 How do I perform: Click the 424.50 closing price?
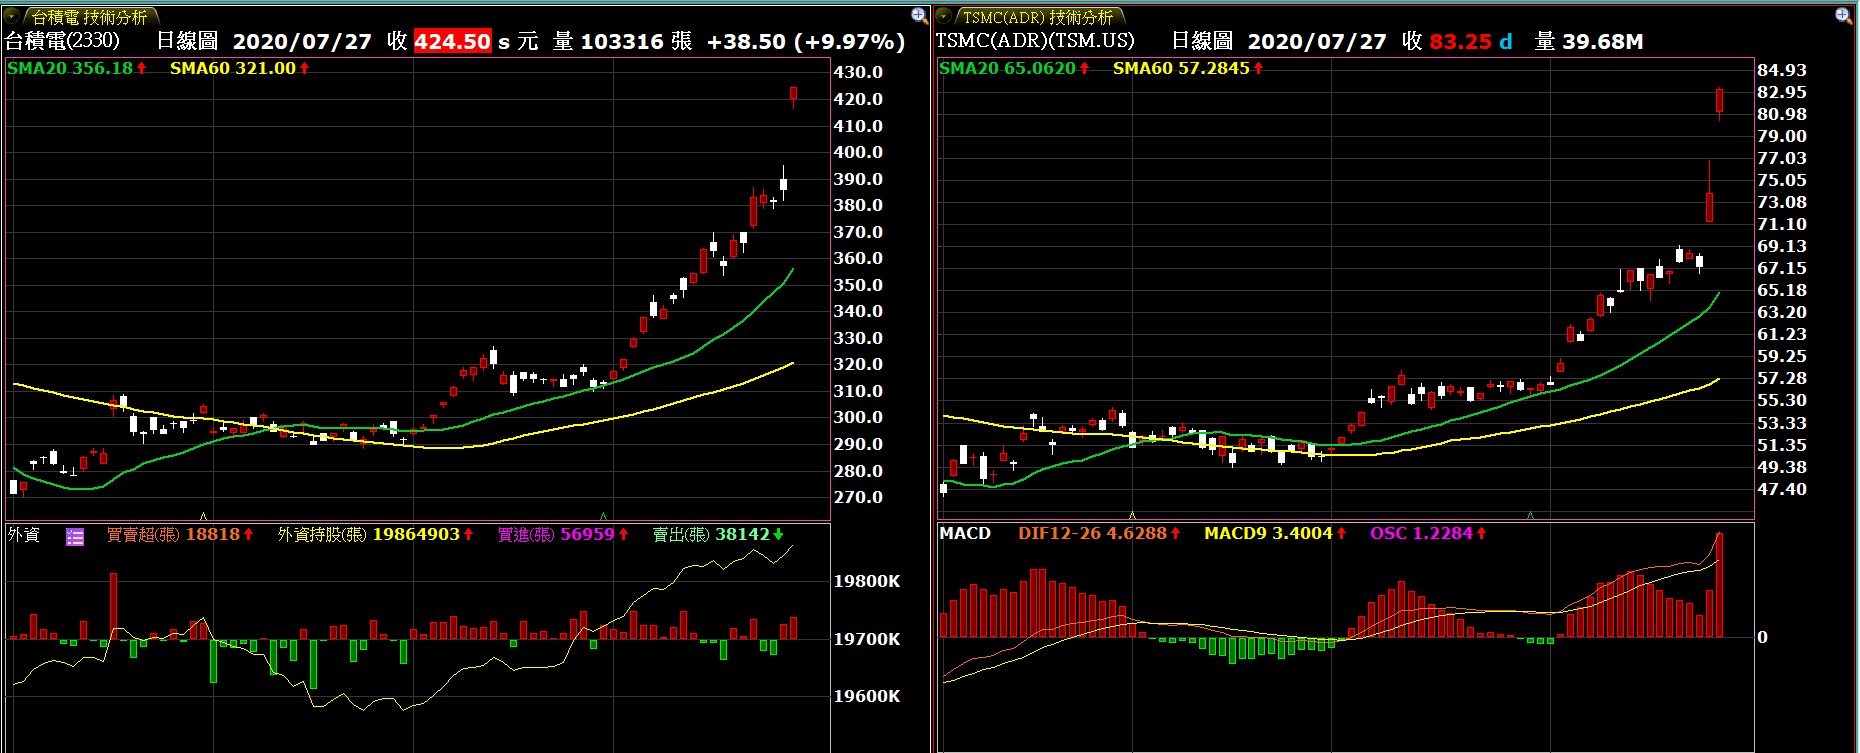click(x=452, y=41)
